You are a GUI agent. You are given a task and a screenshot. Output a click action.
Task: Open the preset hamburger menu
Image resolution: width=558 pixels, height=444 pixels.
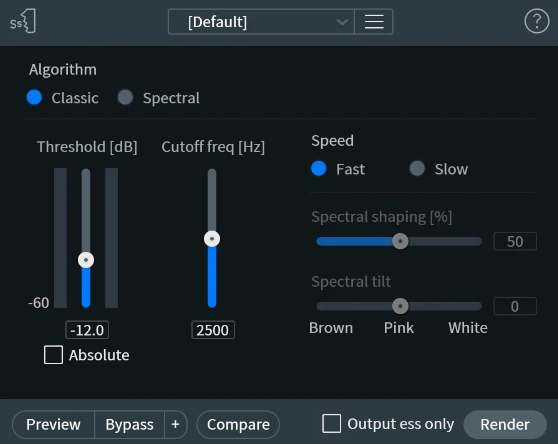pos(374,22)
